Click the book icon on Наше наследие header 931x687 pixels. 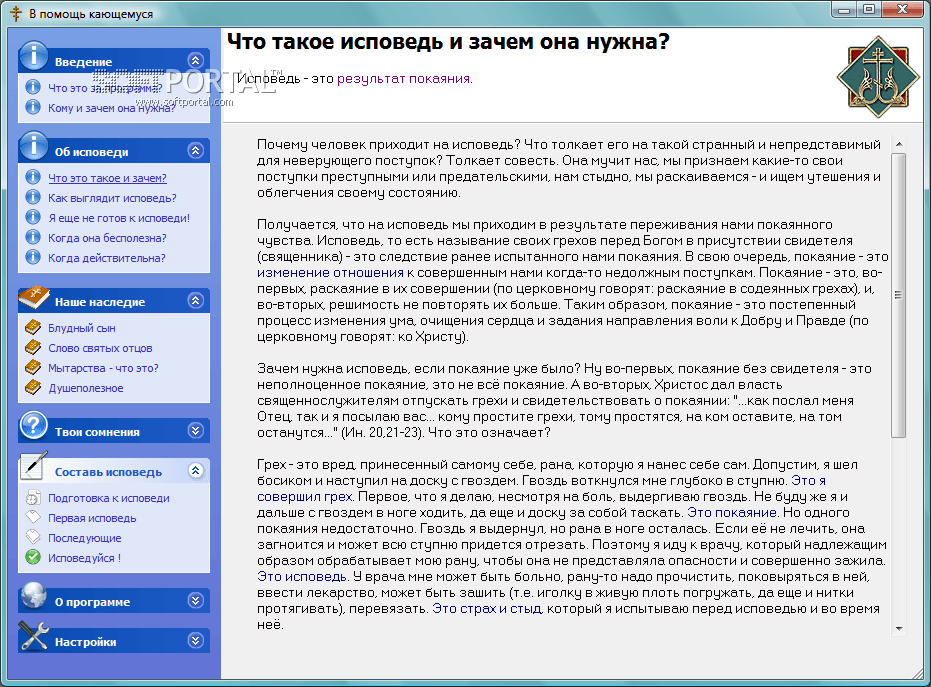click(34, 297)
